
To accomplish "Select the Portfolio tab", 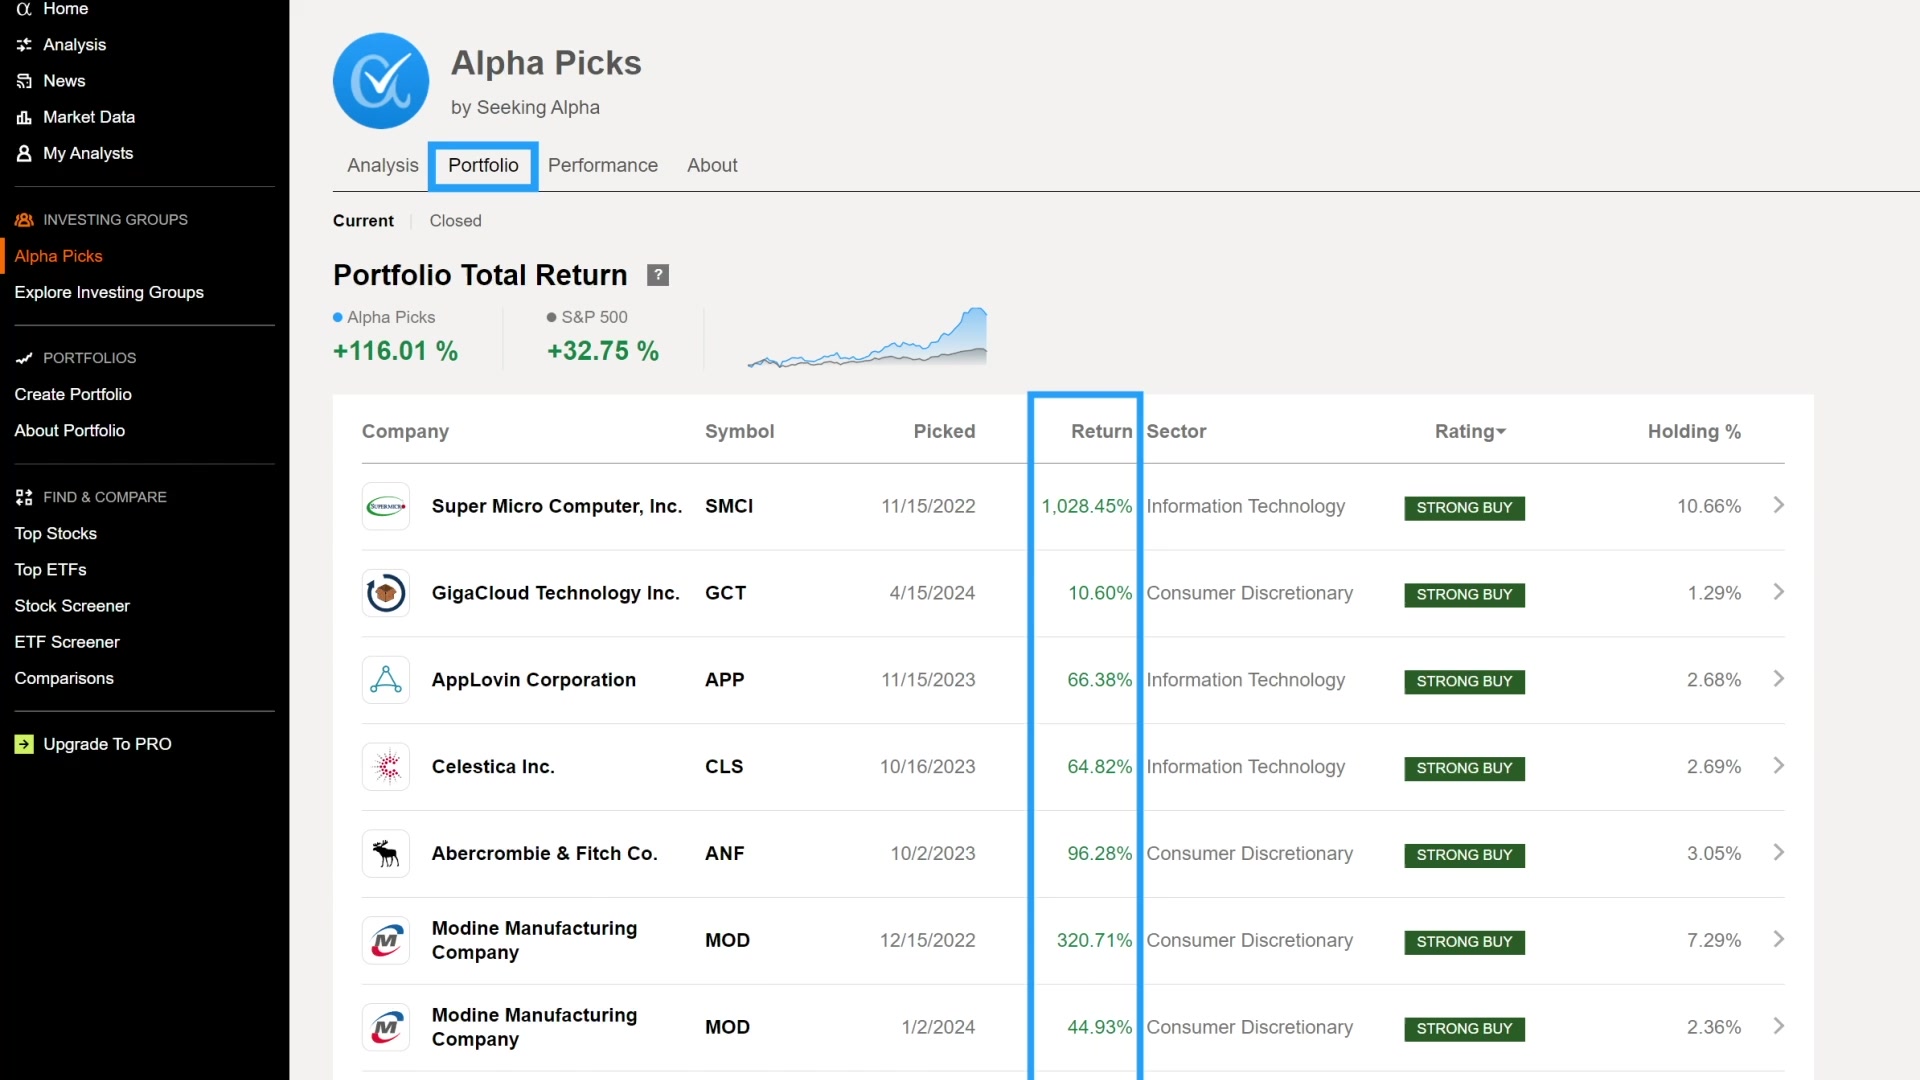I will [483, 166].
